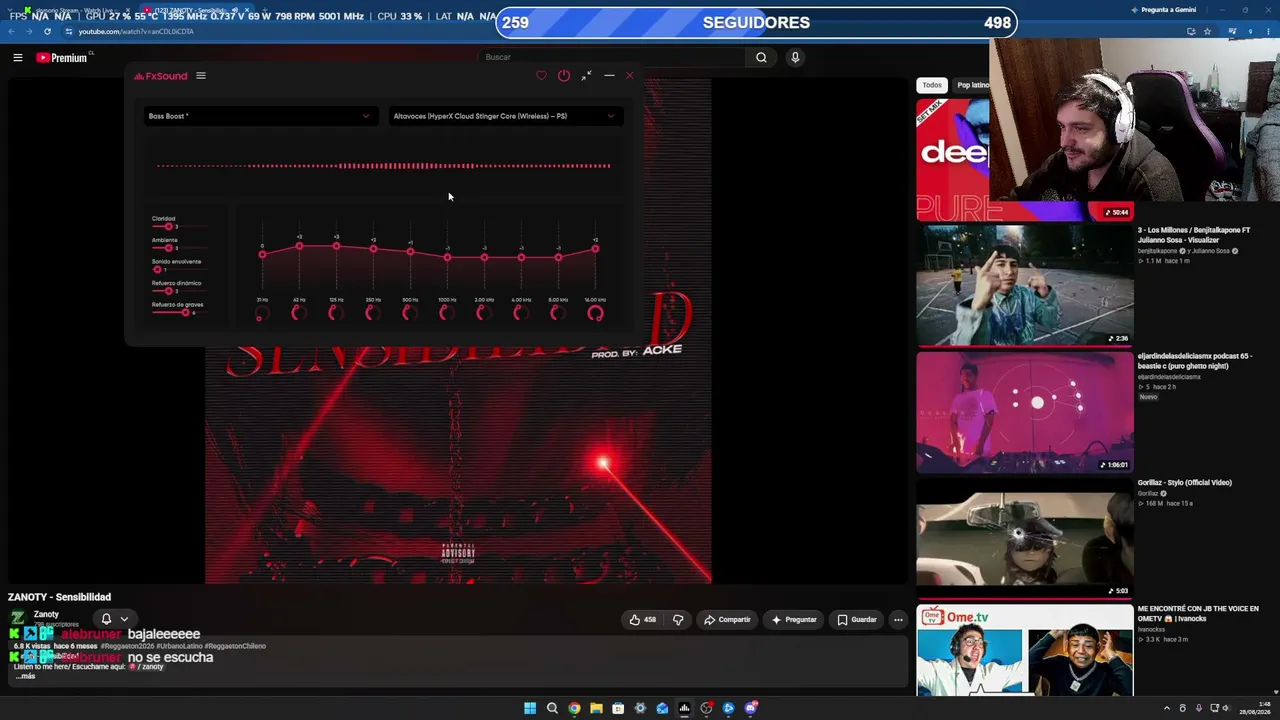
Task: Click the "...más" description expander
Action: point(25,676)
